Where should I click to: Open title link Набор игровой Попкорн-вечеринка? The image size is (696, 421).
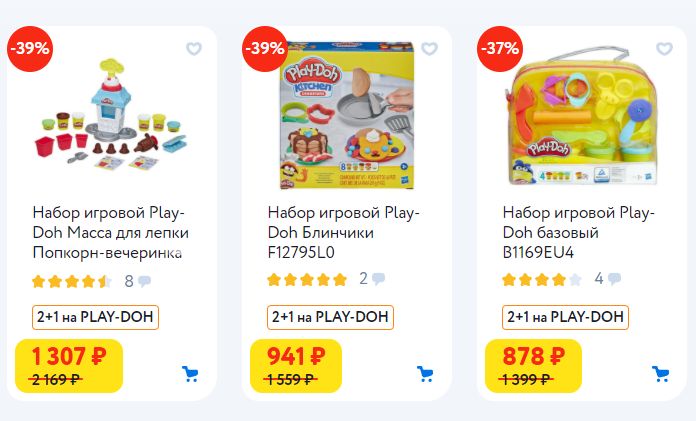click(110, 232)
